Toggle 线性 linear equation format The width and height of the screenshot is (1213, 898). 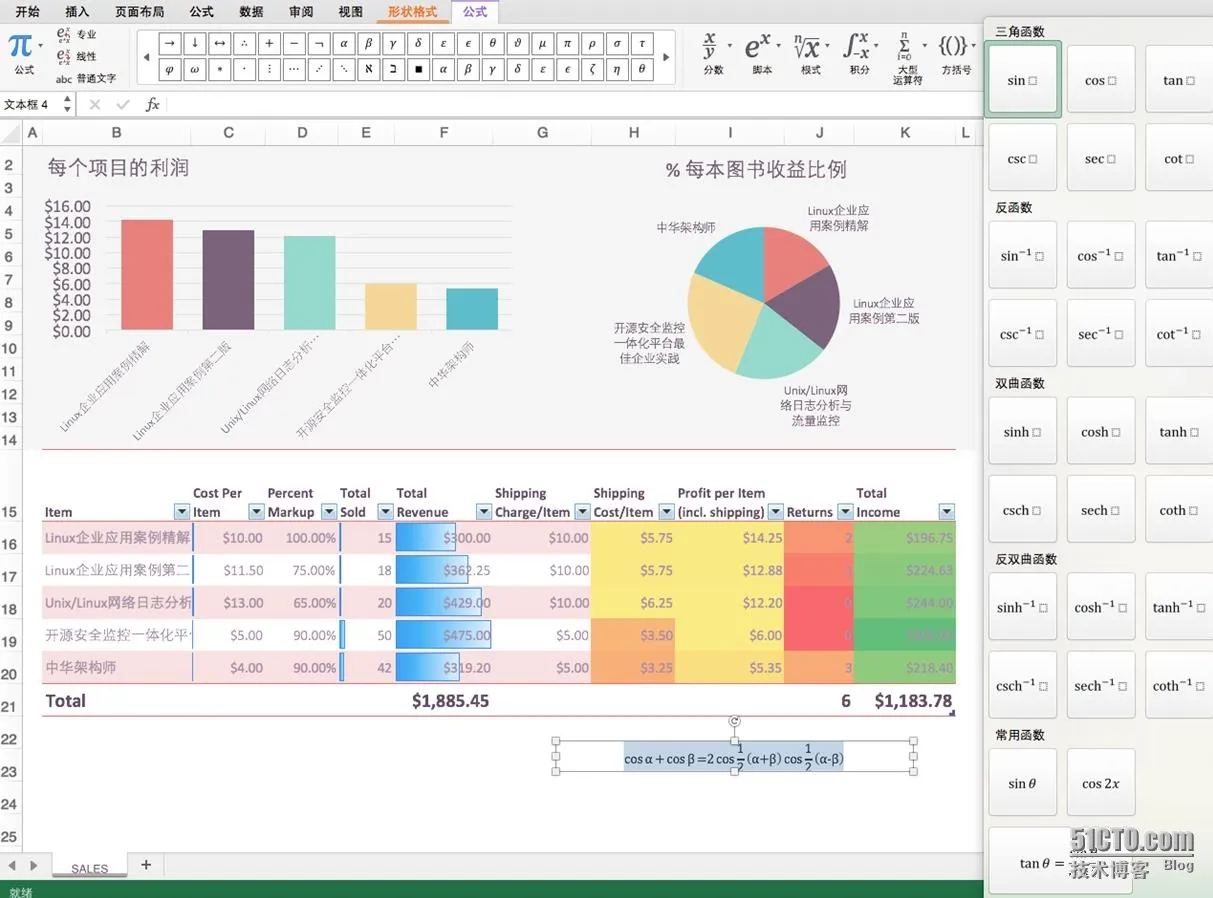(77, 56)
